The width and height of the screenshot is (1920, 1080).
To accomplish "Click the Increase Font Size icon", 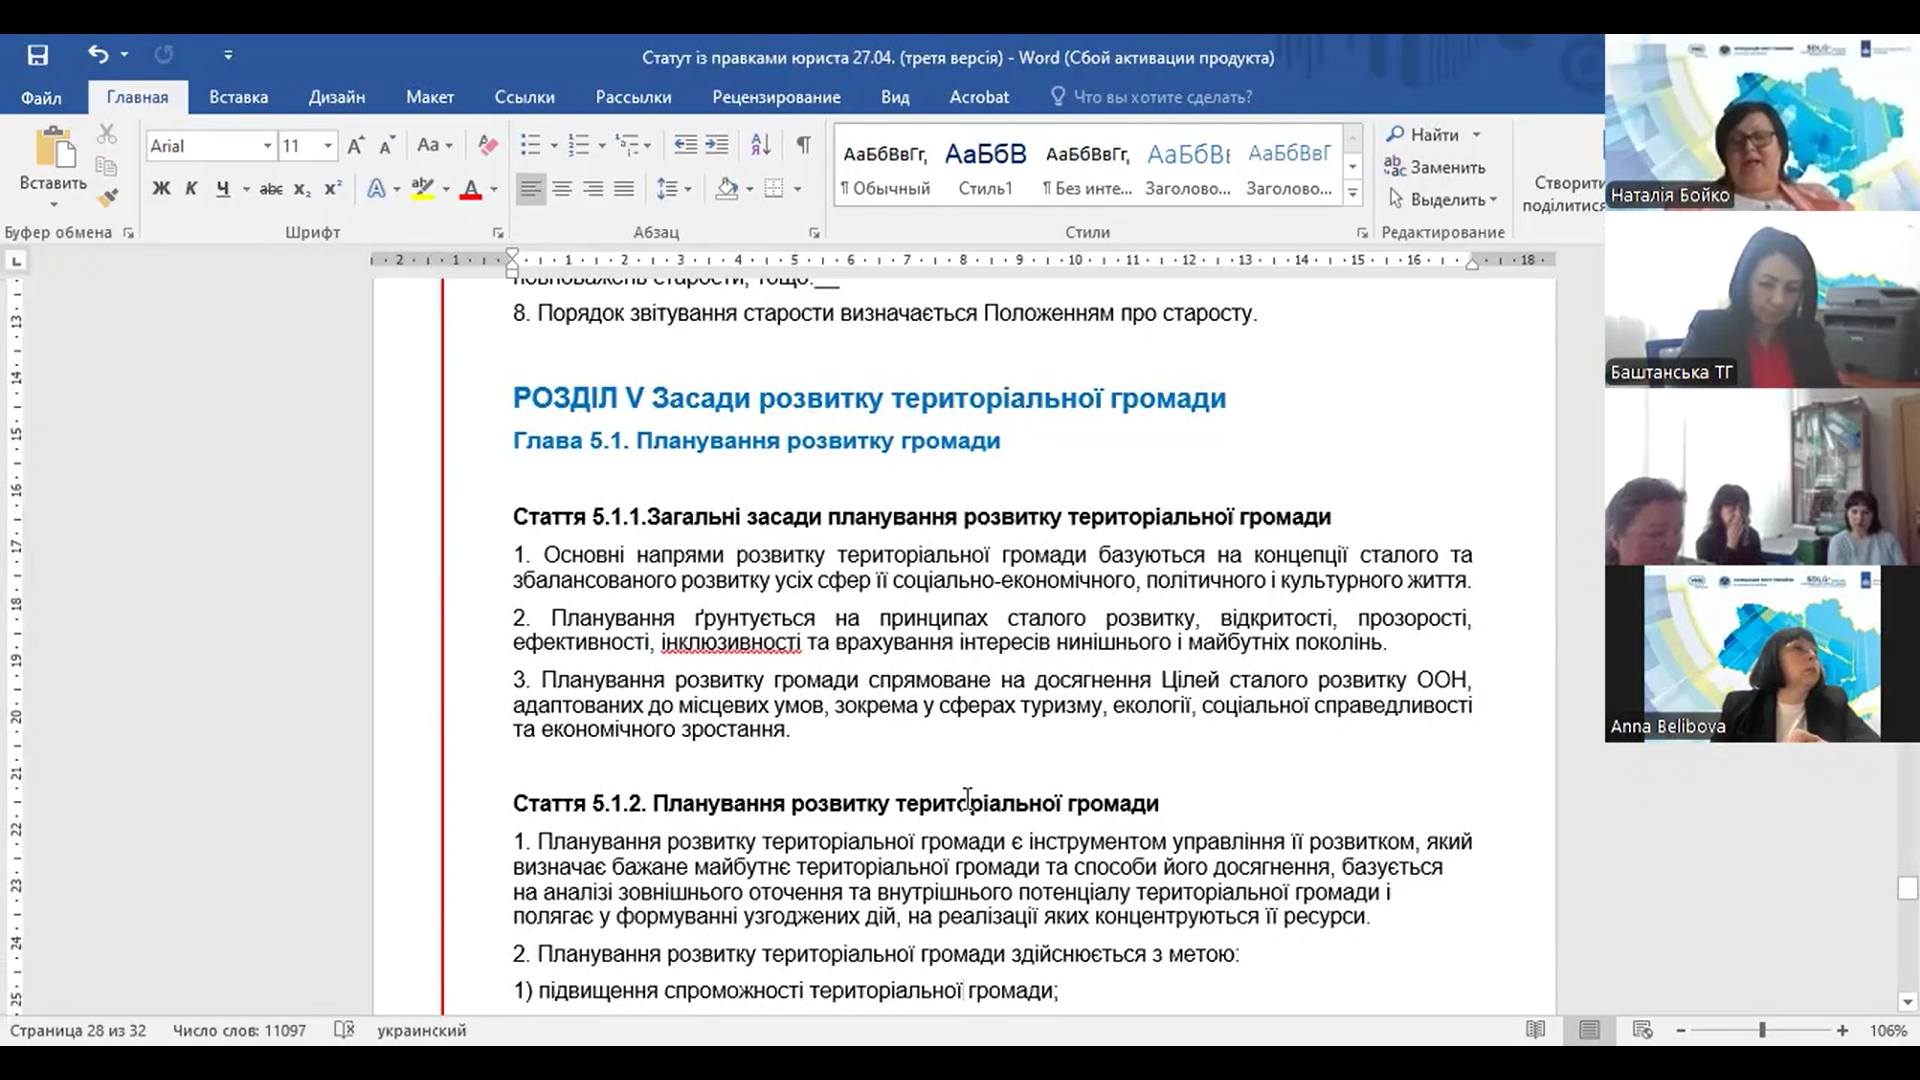I will [356, 146].
